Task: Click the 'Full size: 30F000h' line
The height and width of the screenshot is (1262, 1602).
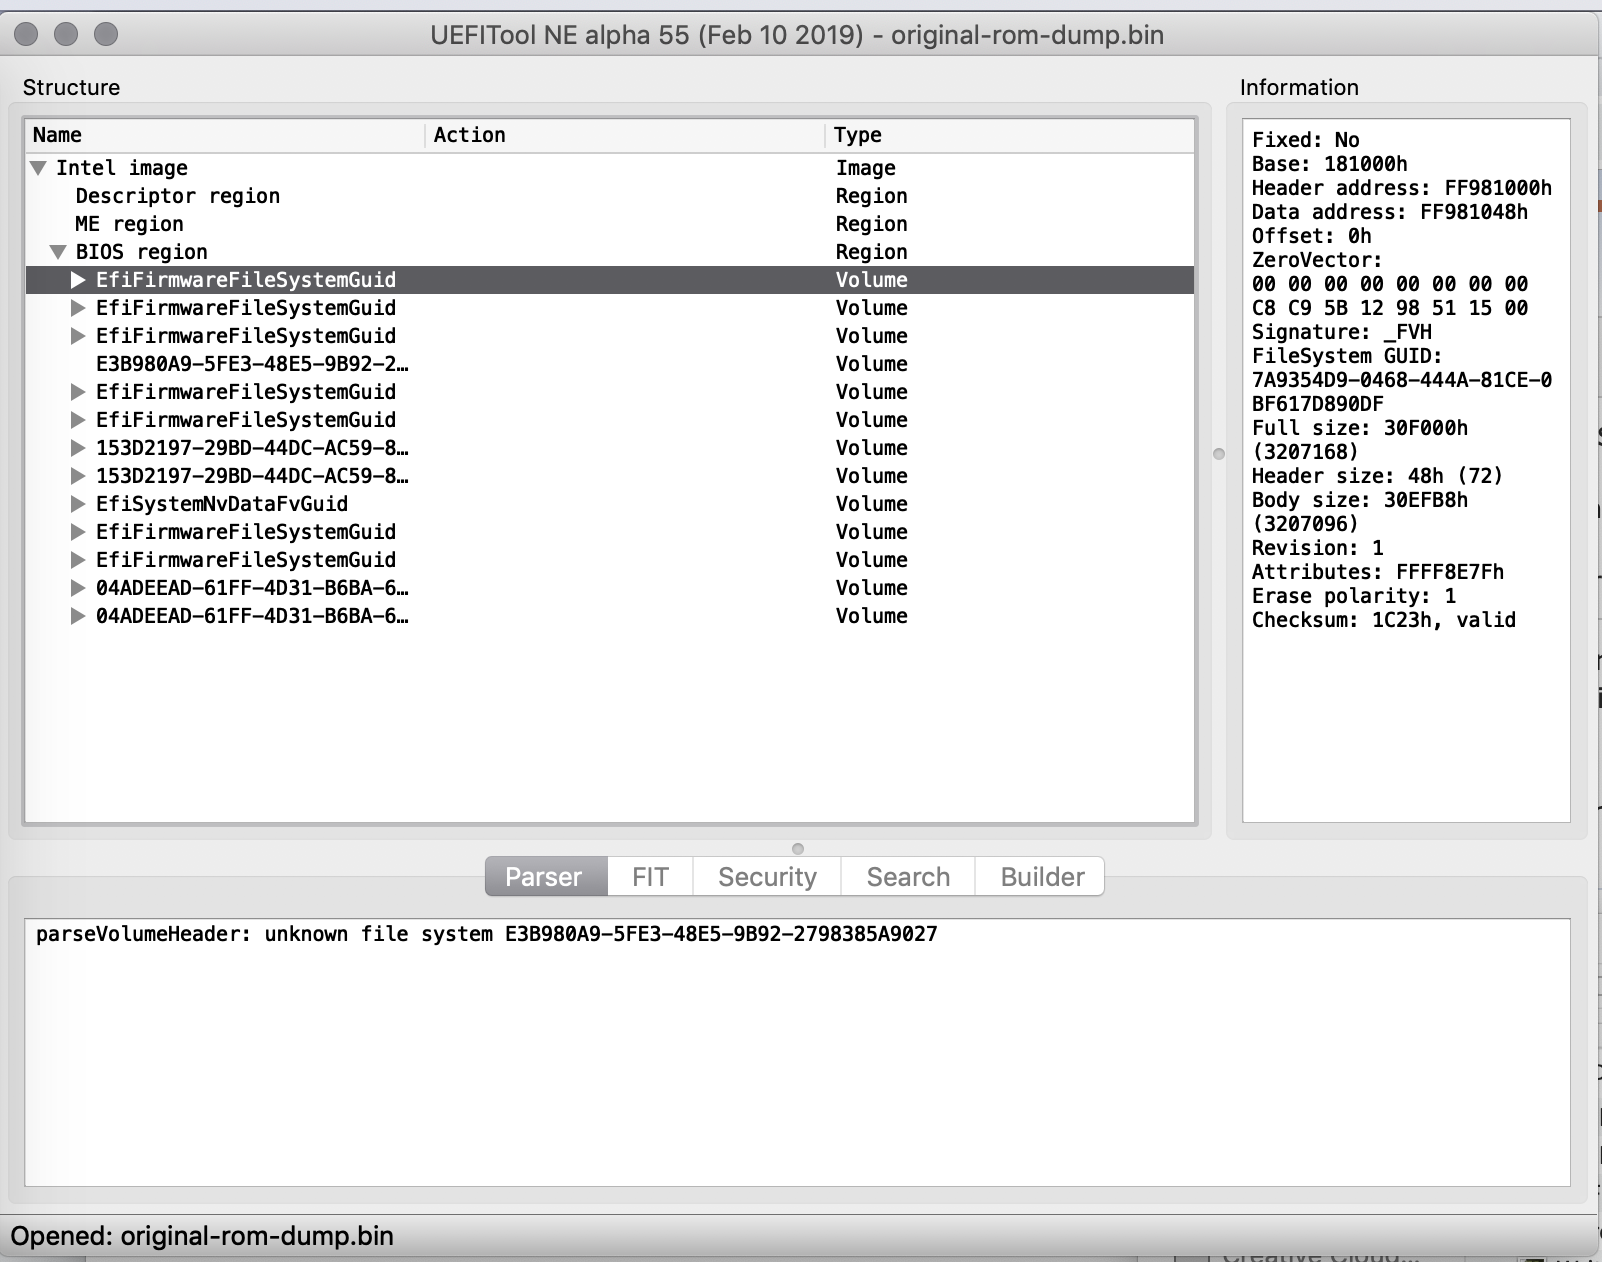Action: click(1360, 428)
